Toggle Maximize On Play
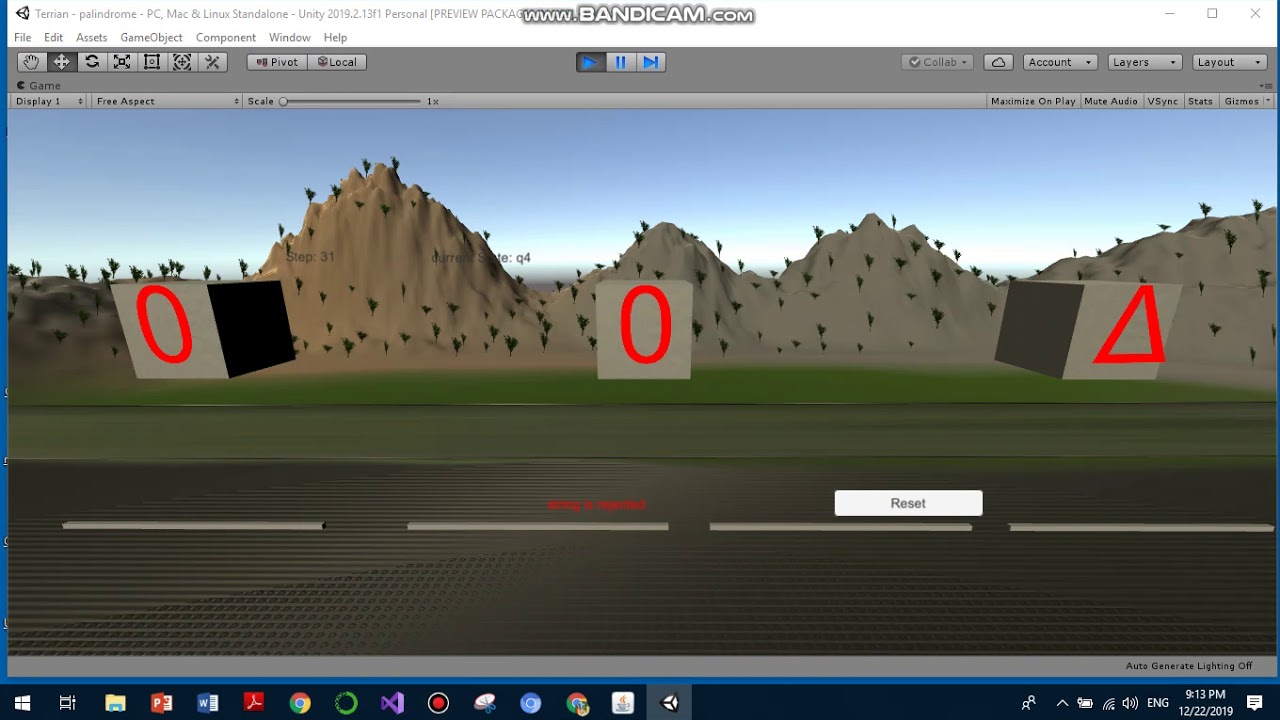 [1032, 101]
